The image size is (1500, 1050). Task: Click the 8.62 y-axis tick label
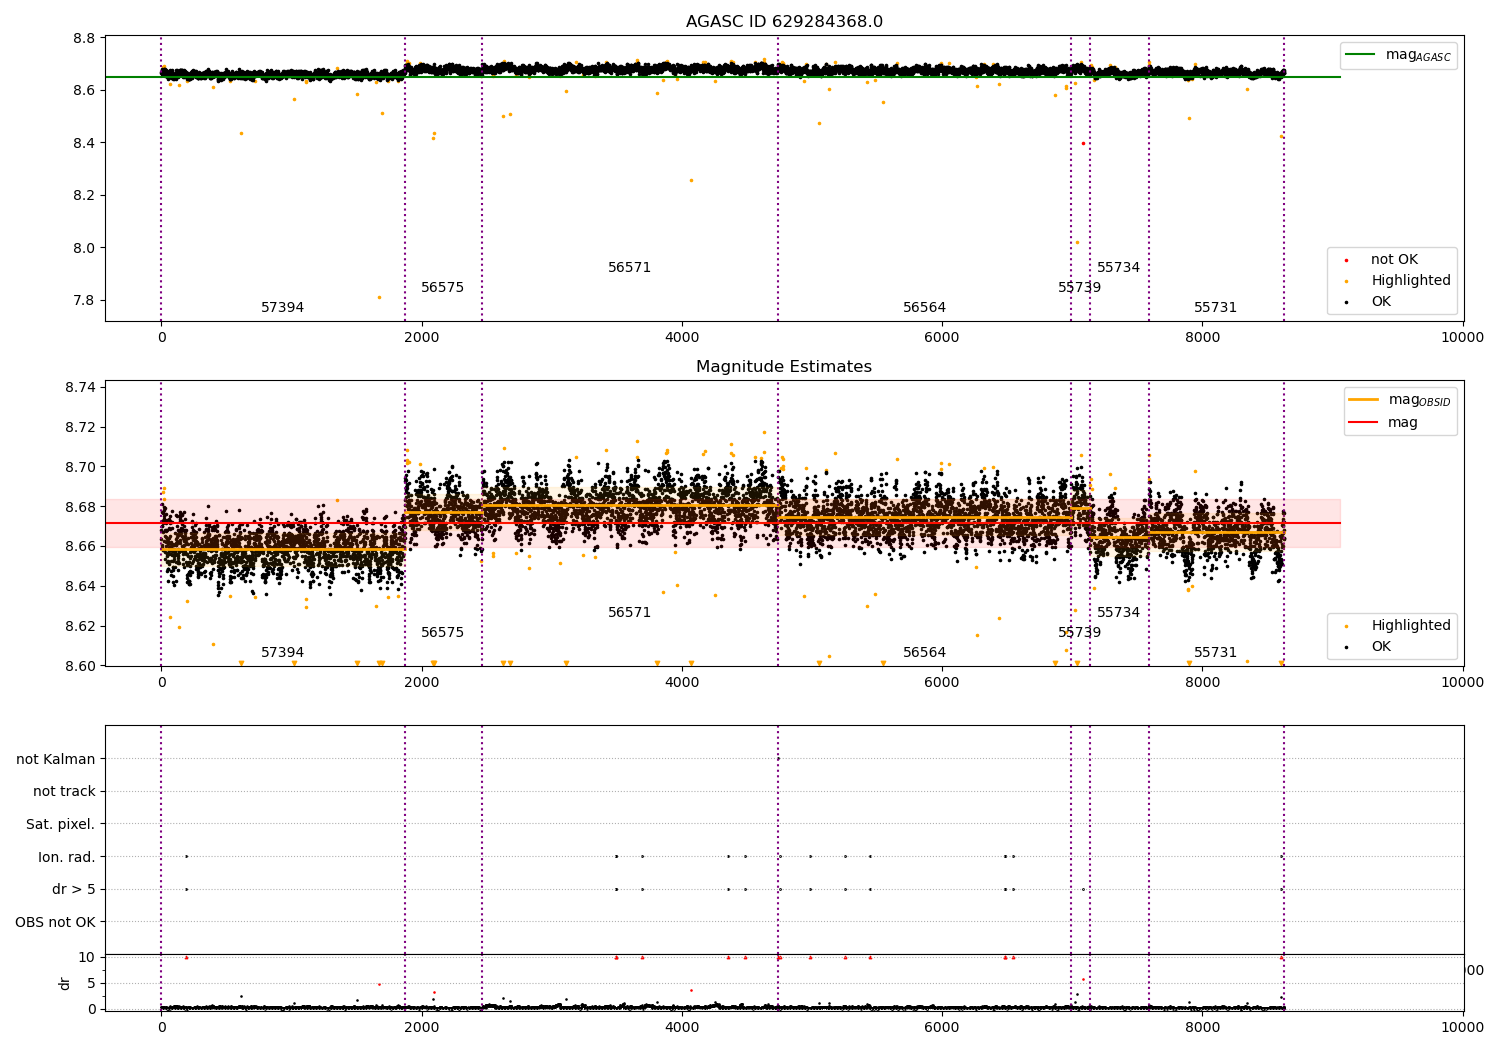(81, 627)
